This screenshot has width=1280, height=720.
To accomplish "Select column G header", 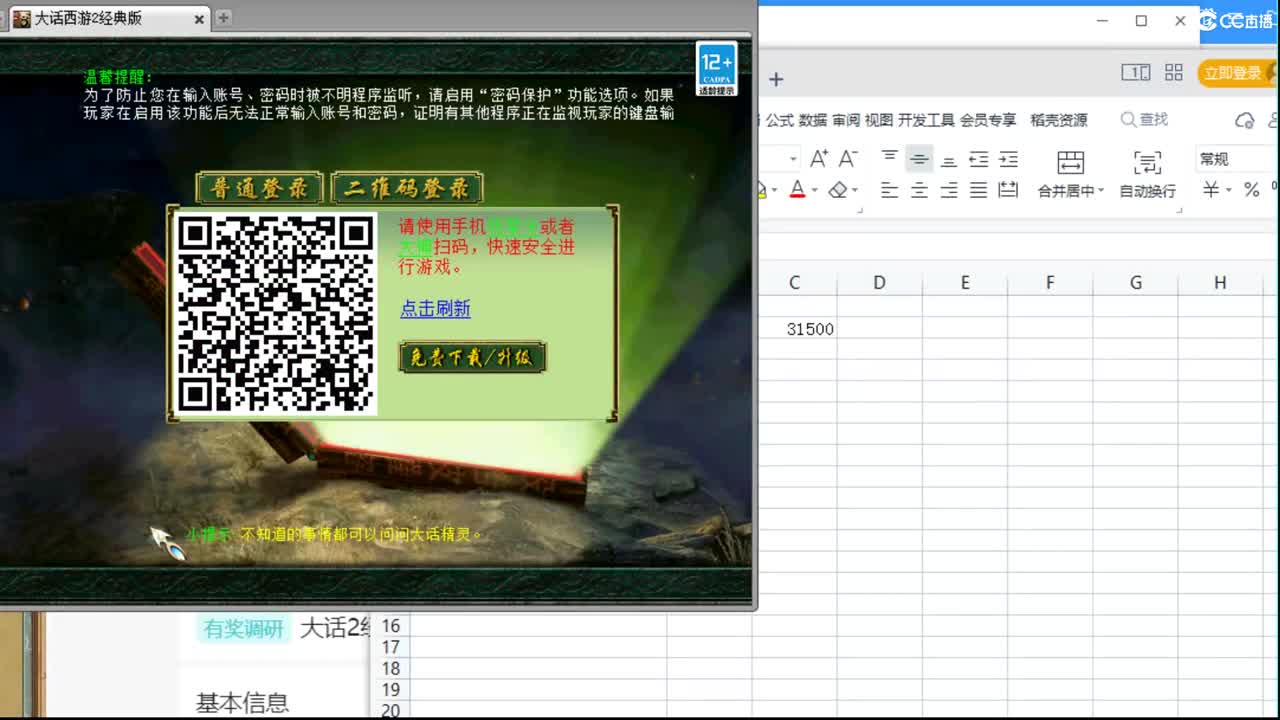I will (1136, 283).
